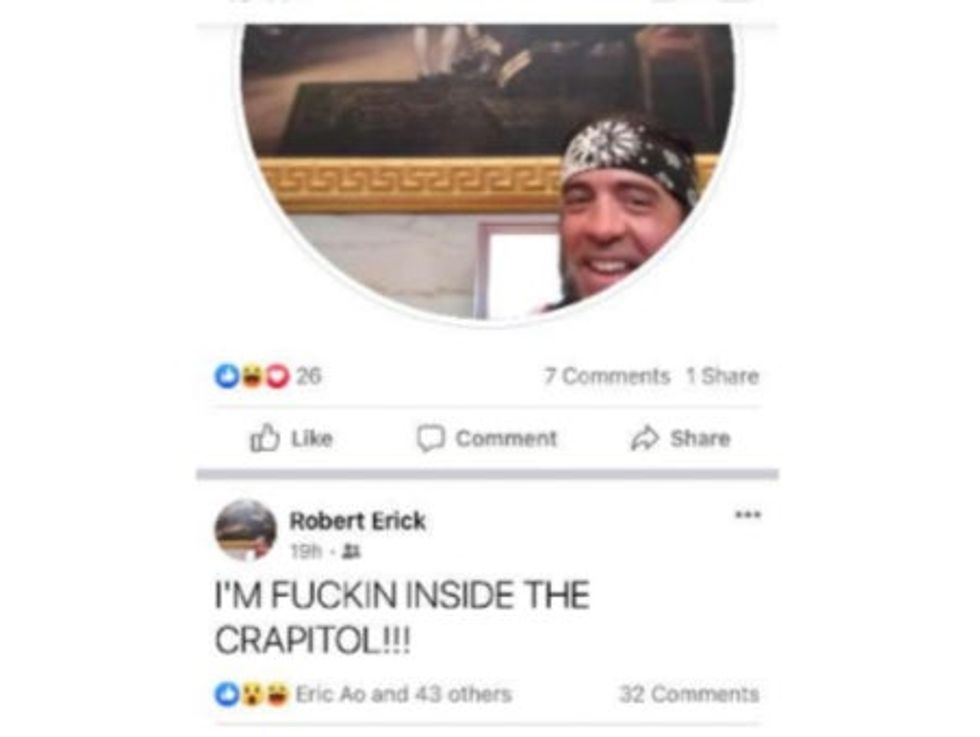Click the blue like reaction on second post
The image size is (980, 737).
pyautogui.click(x=227, y=694)
